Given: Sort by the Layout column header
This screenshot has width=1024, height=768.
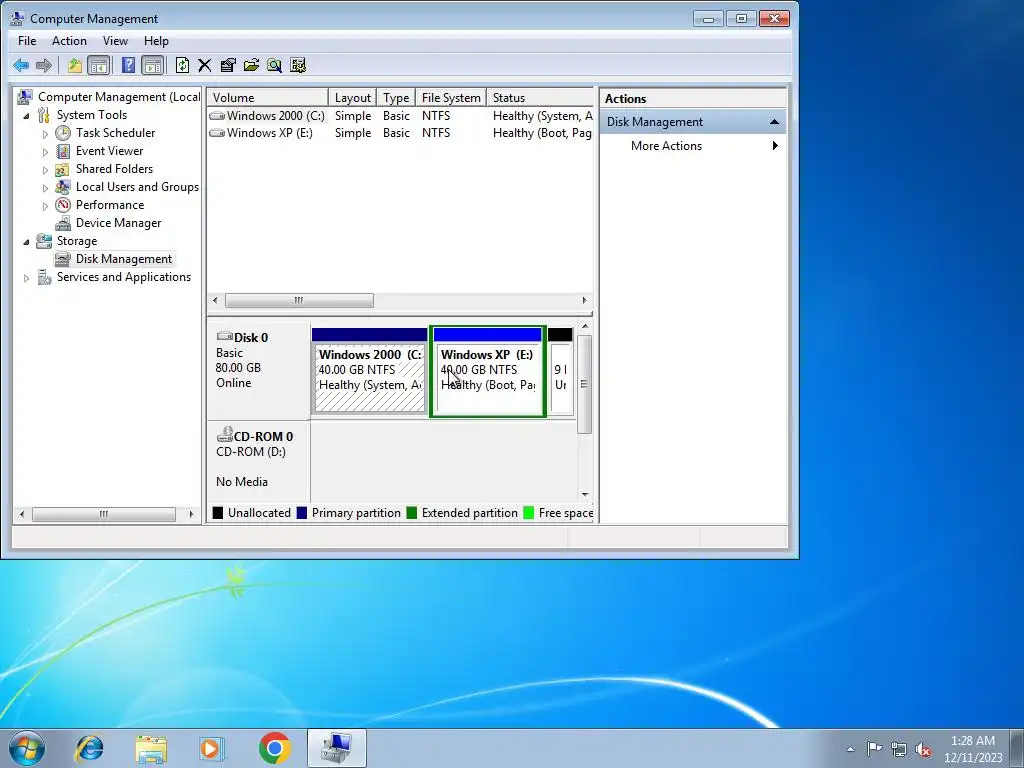Looking at the screenshot, I should click(353, 97).
